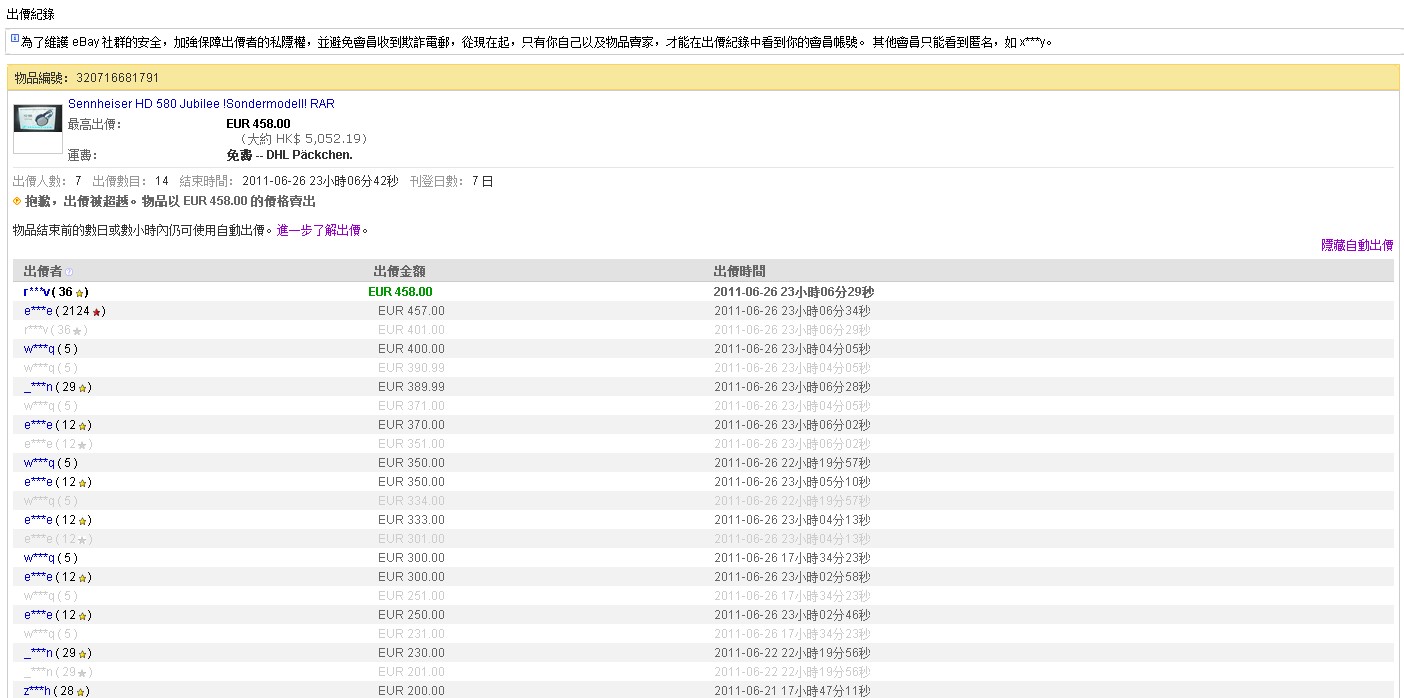The image size is (1404, 698).
Task: Click the star in the EUR 458.00 row
Action: click(79, 292)
